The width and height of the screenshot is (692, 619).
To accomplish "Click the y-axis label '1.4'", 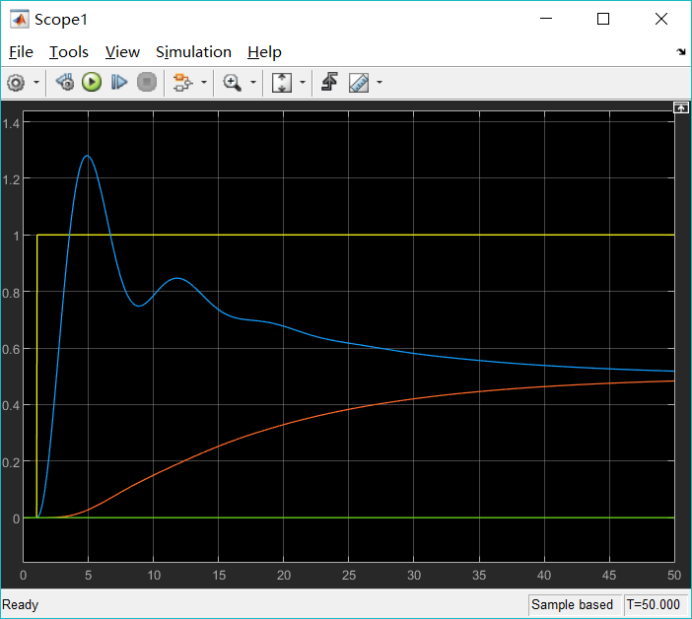I will [11, 124].
